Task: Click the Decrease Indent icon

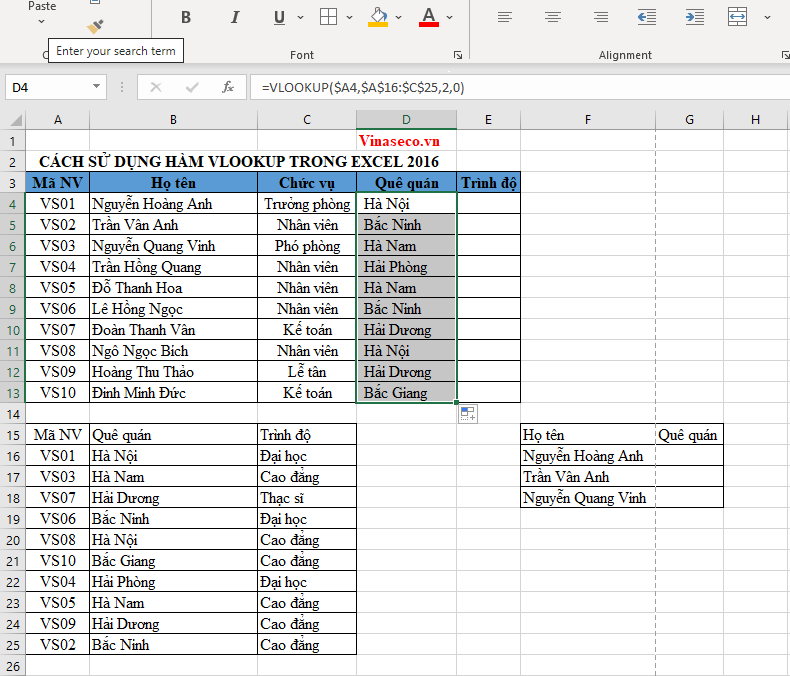Action: (647, 17)
